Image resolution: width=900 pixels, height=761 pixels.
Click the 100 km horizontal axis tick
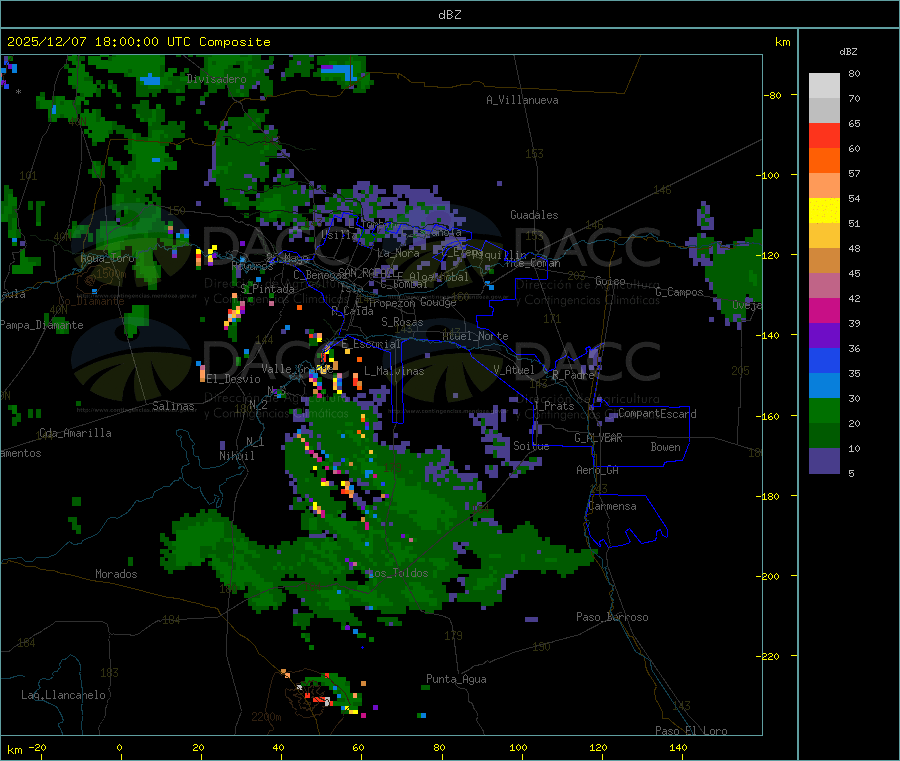(x=518, y=748)
